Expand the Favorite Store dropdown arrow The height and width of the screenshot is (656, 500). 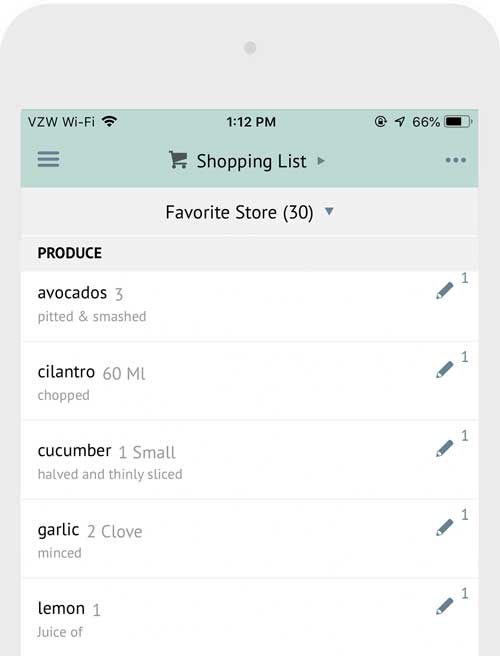329,211
